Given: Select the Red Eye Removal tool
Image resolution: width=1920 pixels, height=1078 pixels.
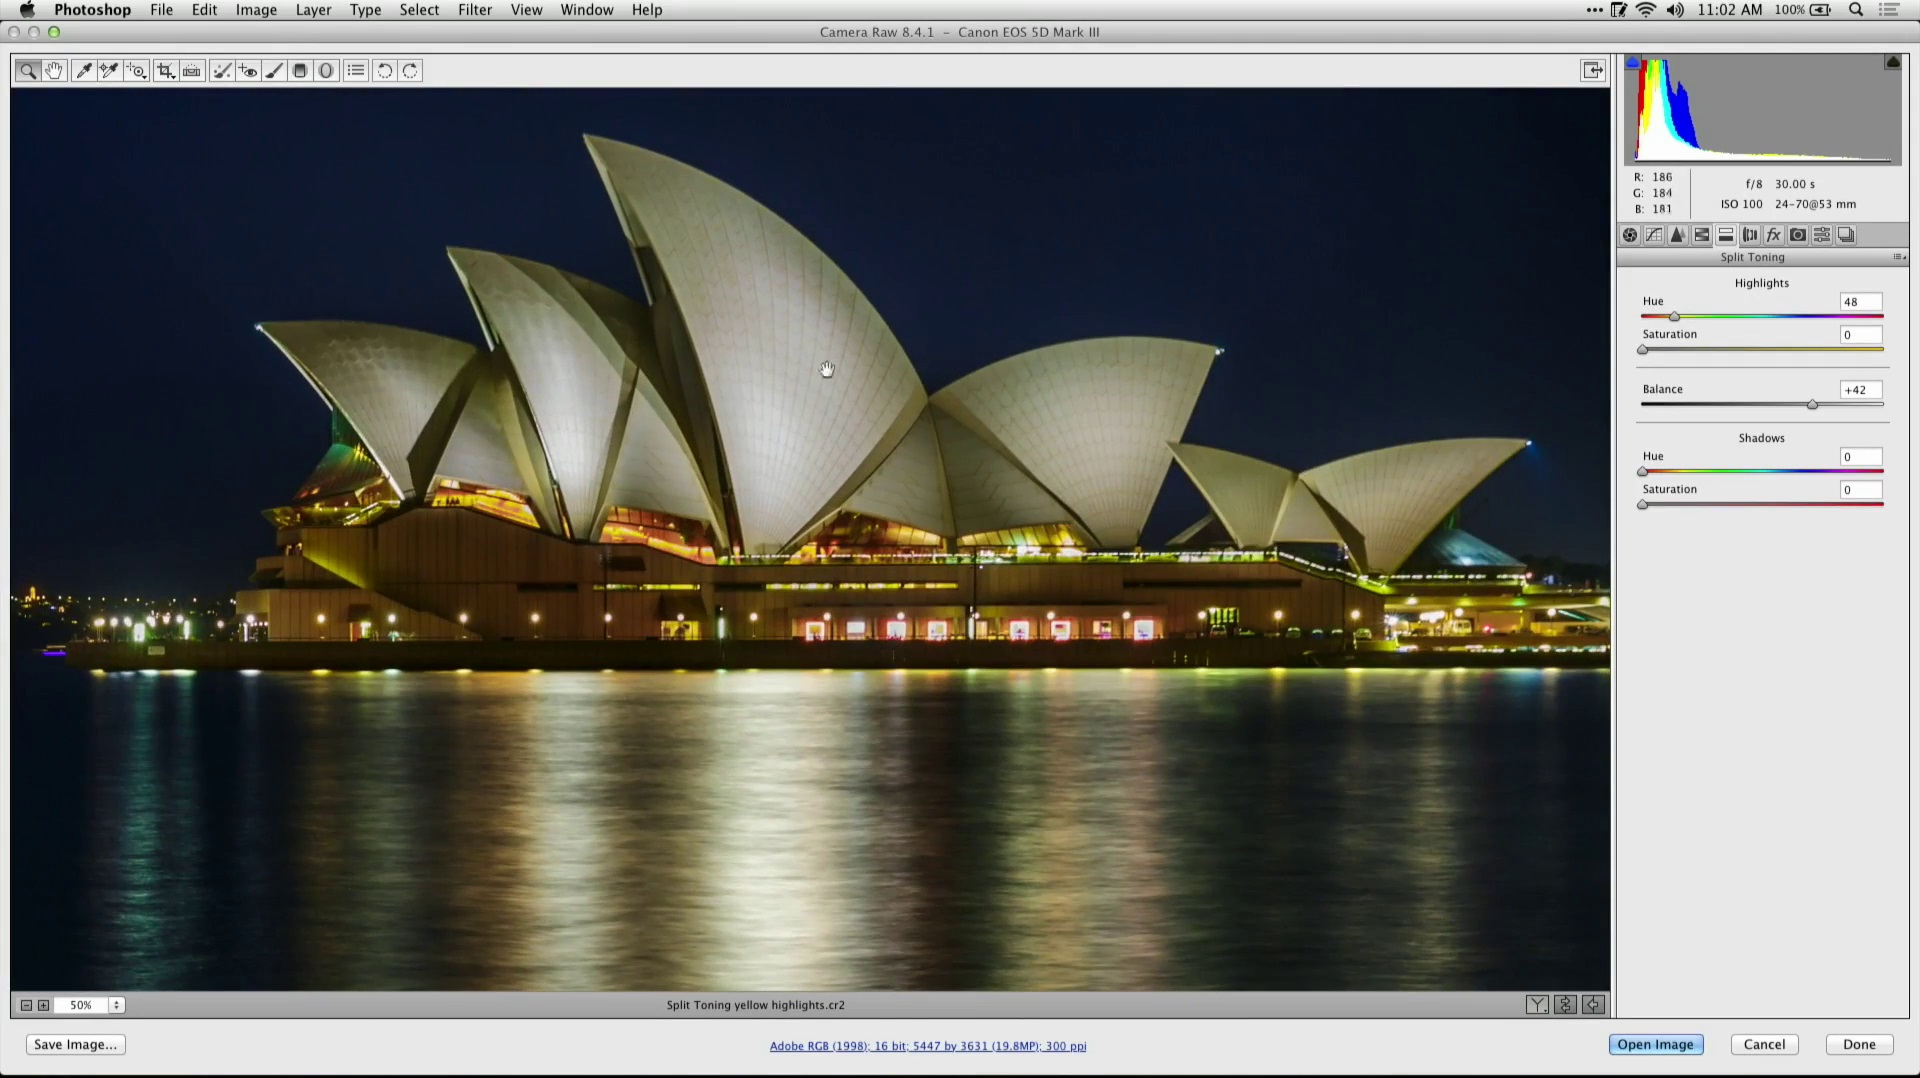Looking at the screenshot, I should [x=248, y=70].
